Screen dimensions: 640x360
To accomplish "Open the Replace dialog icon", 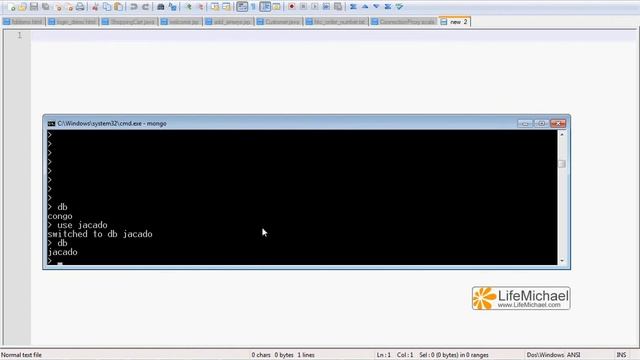I will pos(172,7).
